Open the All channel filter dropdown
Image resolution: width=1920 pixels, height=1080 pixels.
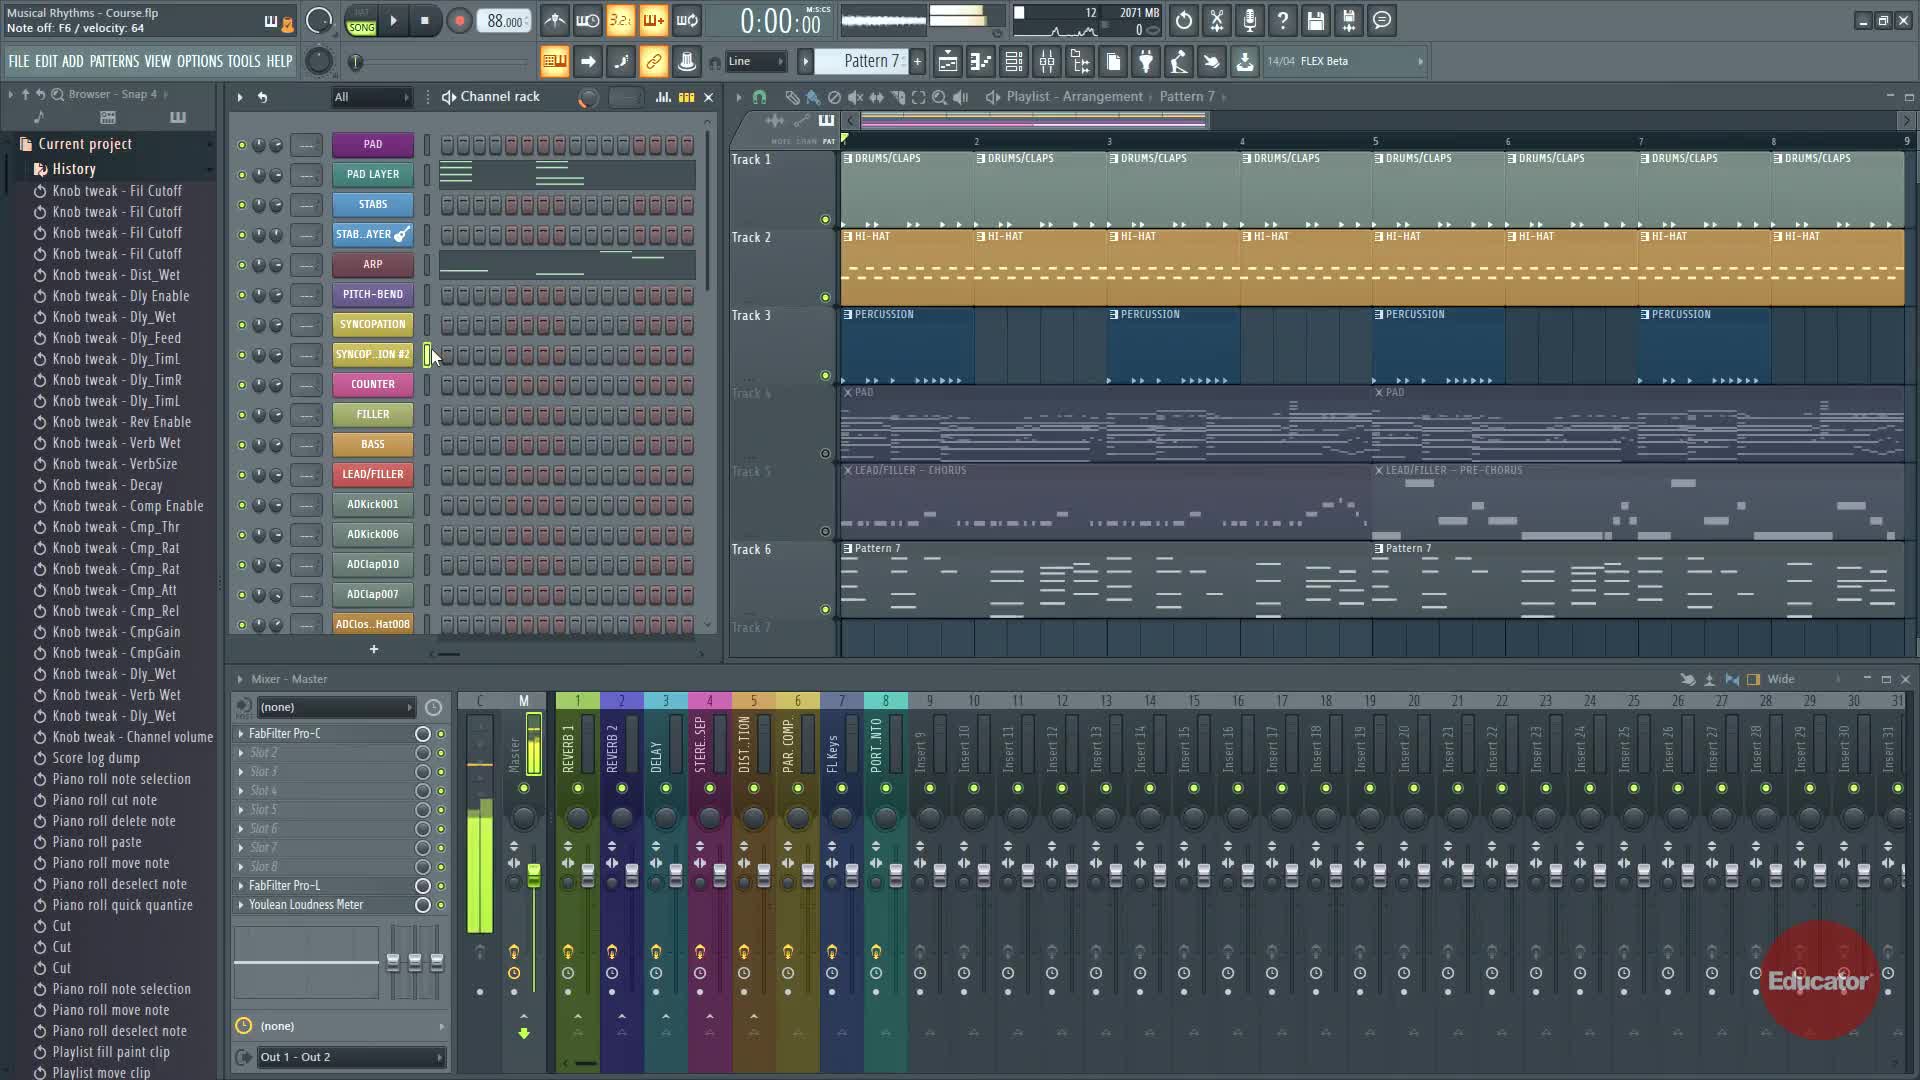[x=371, y=97]
